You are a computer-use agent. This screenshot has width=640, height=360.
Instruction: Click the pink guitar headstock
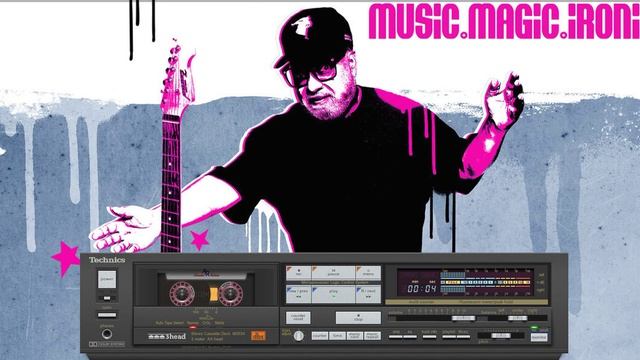(x=178, y=78)
